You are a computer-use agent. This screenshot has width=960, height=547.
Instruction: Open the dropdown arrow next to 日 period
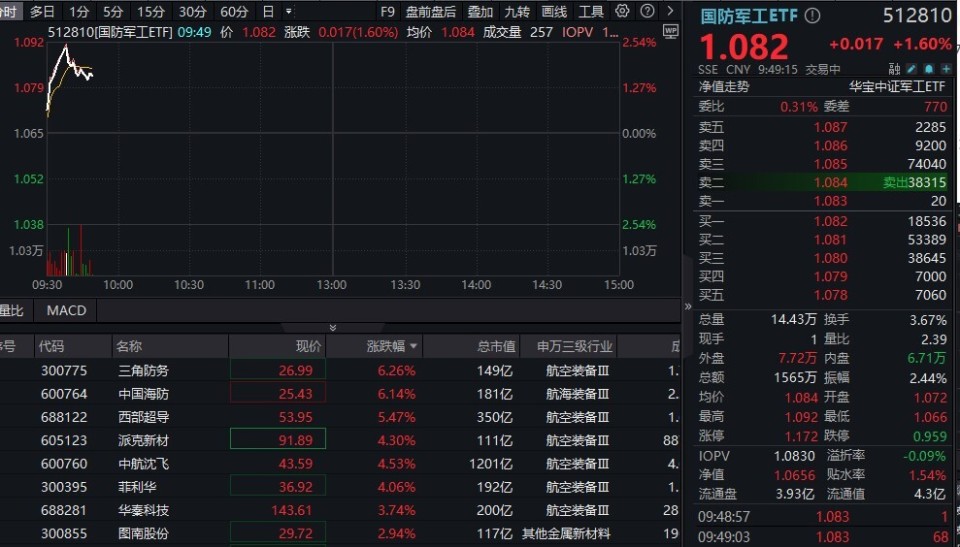288,11
